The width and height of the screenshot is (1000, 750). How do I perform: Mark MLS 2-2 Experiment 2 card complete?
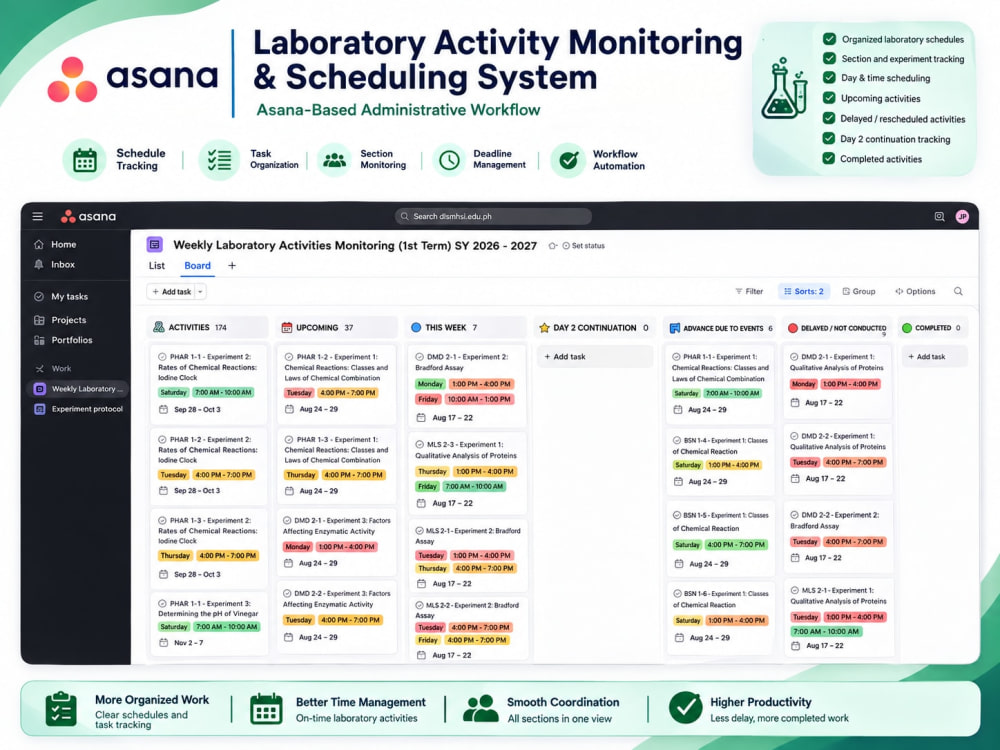419,605
